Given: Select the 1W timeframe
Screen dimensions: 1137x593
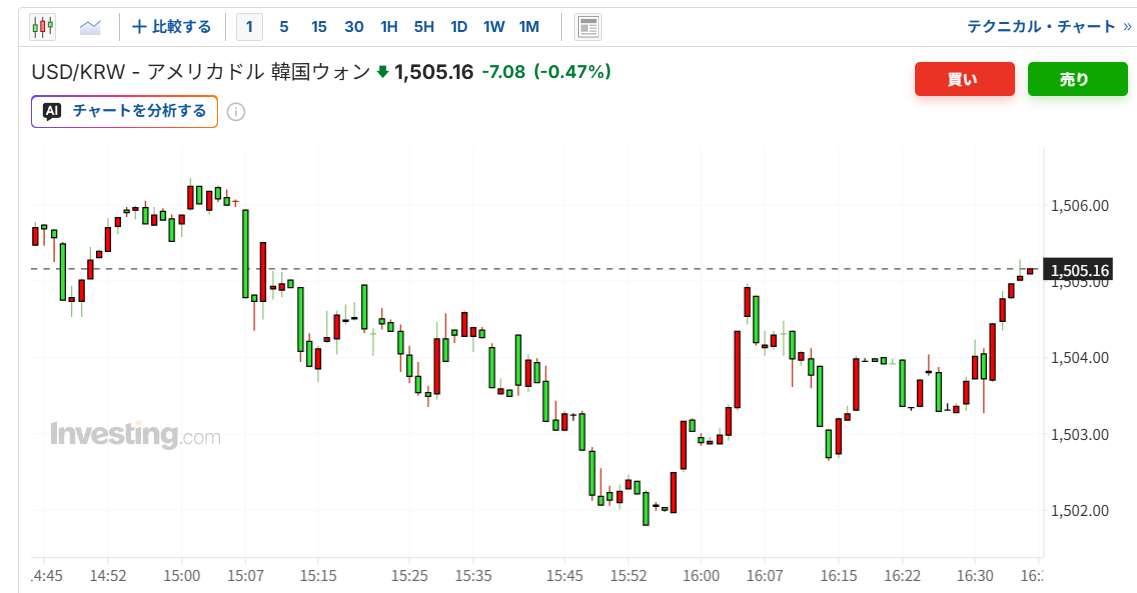Looking at the screenshot, I should click(494, 27).
